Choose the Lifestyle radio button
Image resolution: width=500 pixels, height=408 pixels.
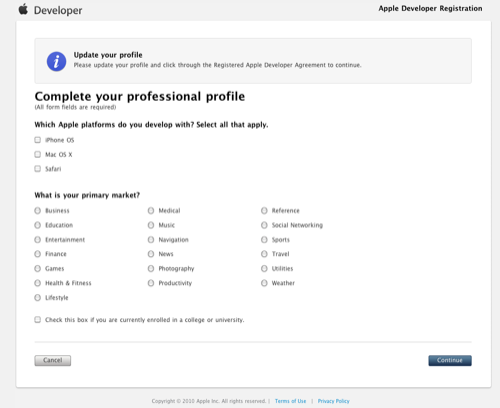[38, 297]
